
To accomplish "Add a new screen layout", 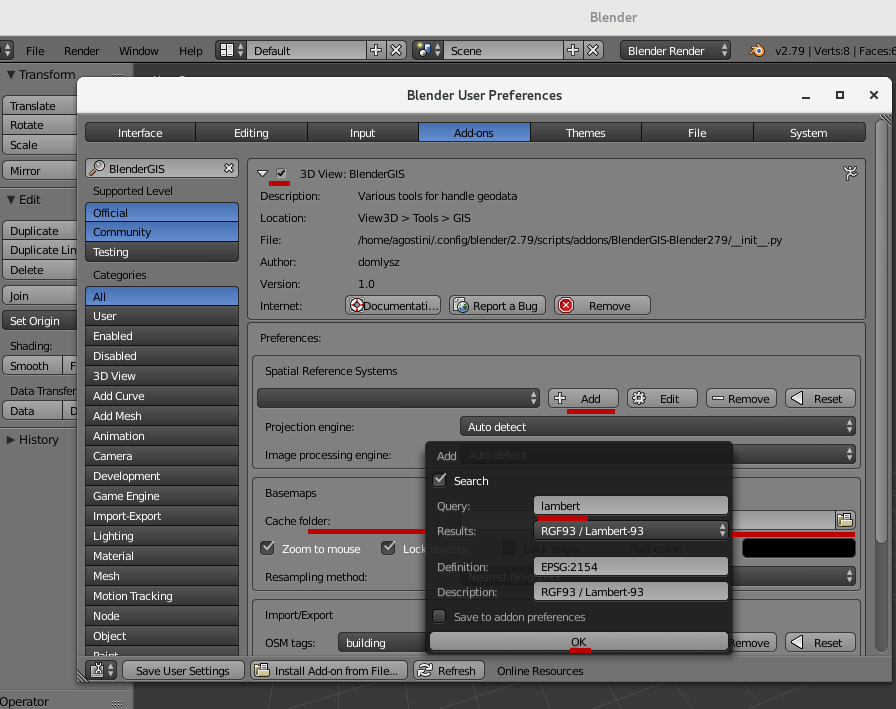I will point(375,50).
